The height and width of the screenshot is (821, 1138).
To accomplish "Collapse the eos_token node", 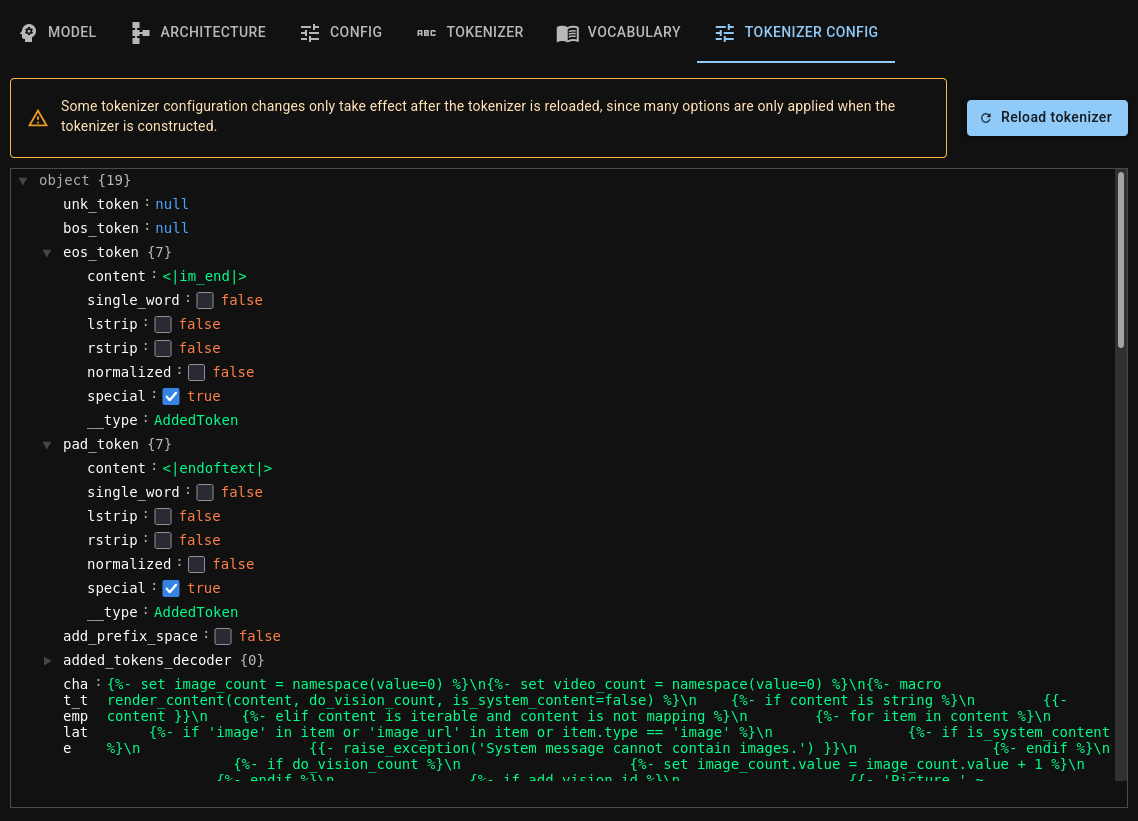I will (47, 253).
